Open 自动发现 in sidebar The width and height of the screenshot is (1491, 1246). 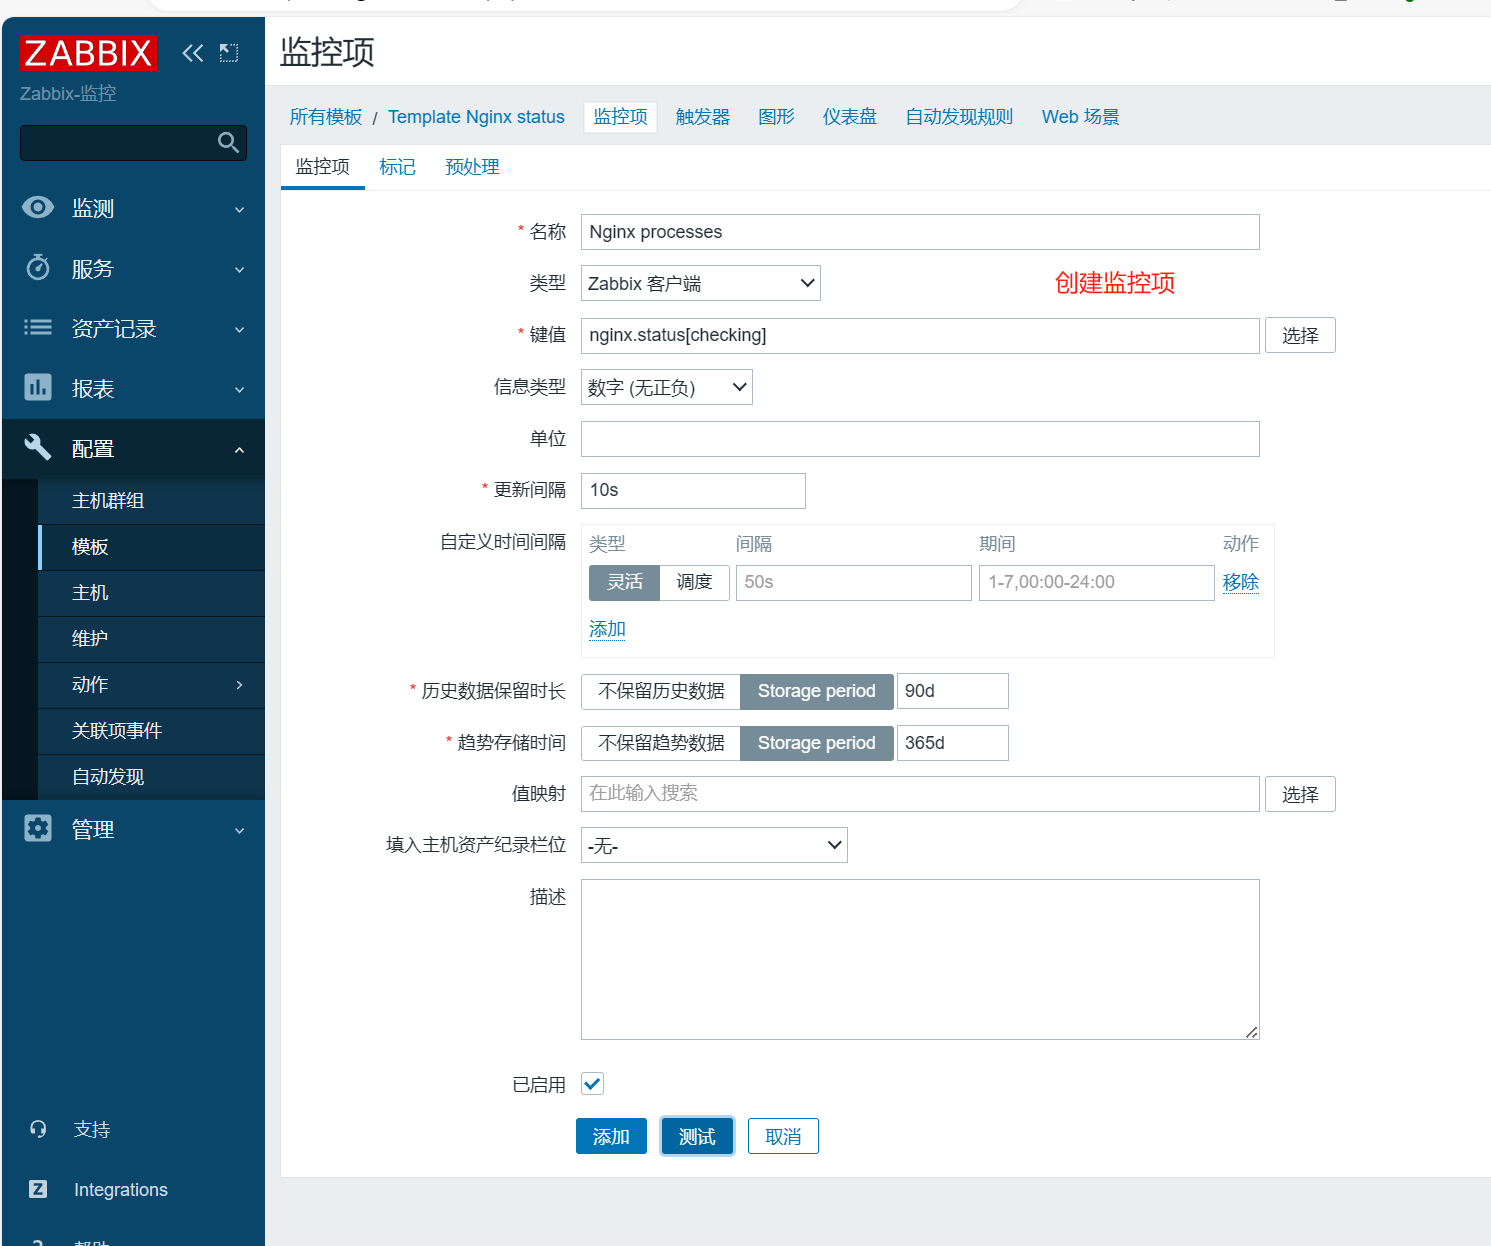pos(151,777)
